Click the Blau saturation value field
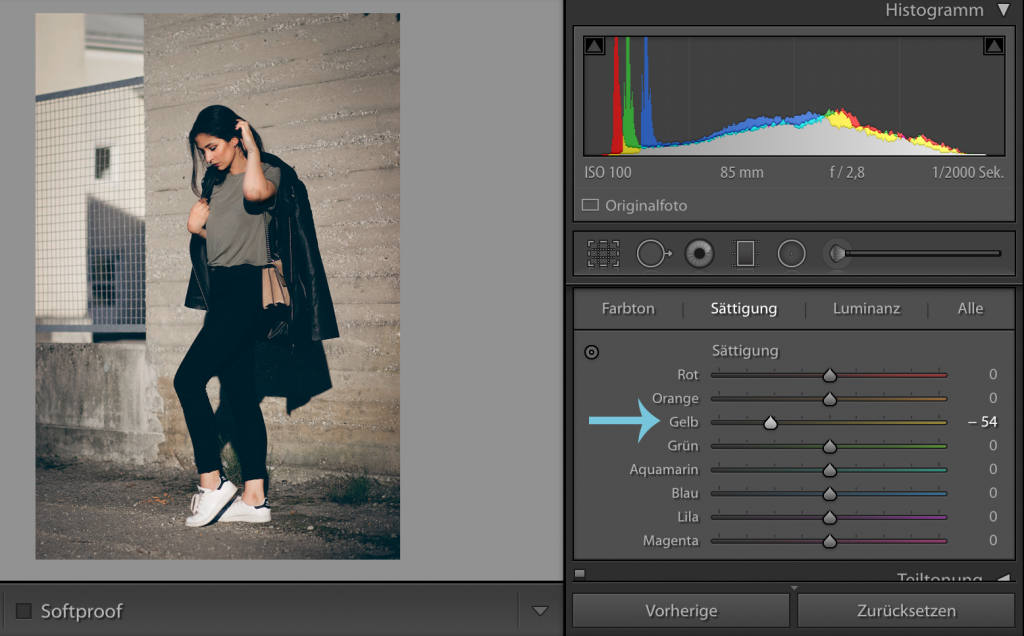The width and height of the screenshot is (1024, 636). 993,493
